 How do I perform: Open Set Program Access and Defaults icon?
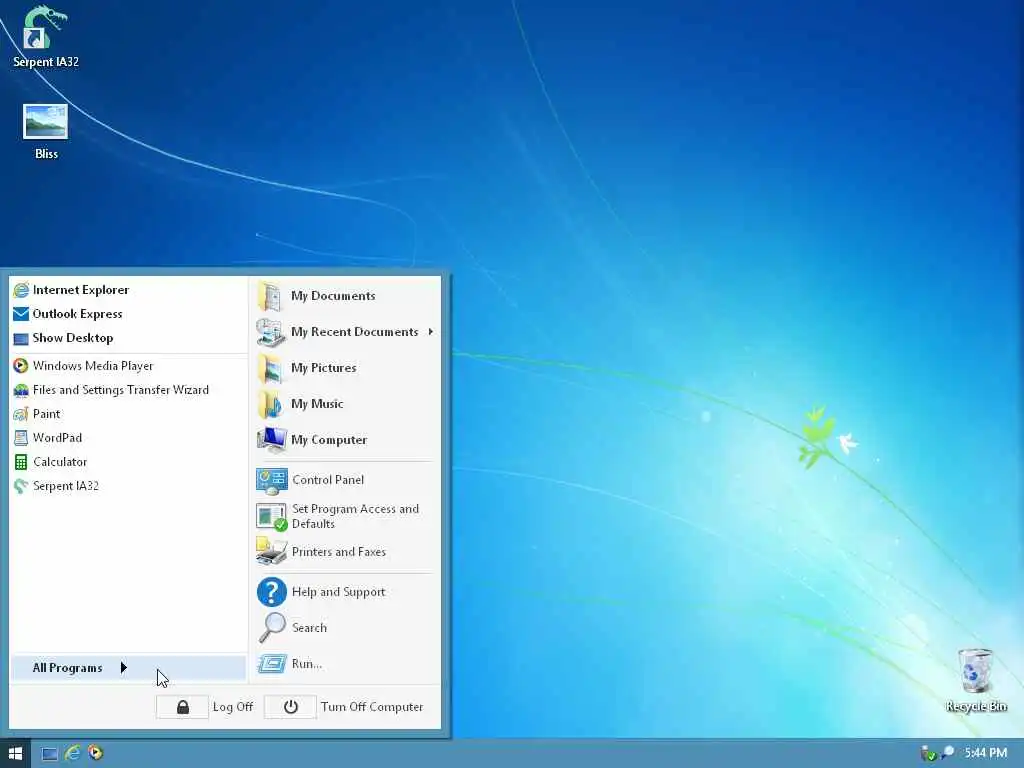coord(272,517)
